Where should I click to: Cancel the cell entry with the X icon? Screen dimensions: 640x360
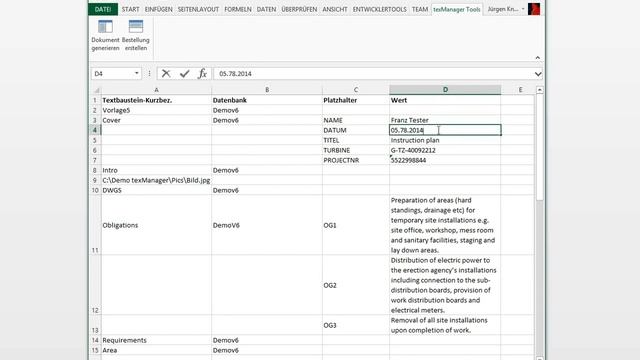pos(166,73)
